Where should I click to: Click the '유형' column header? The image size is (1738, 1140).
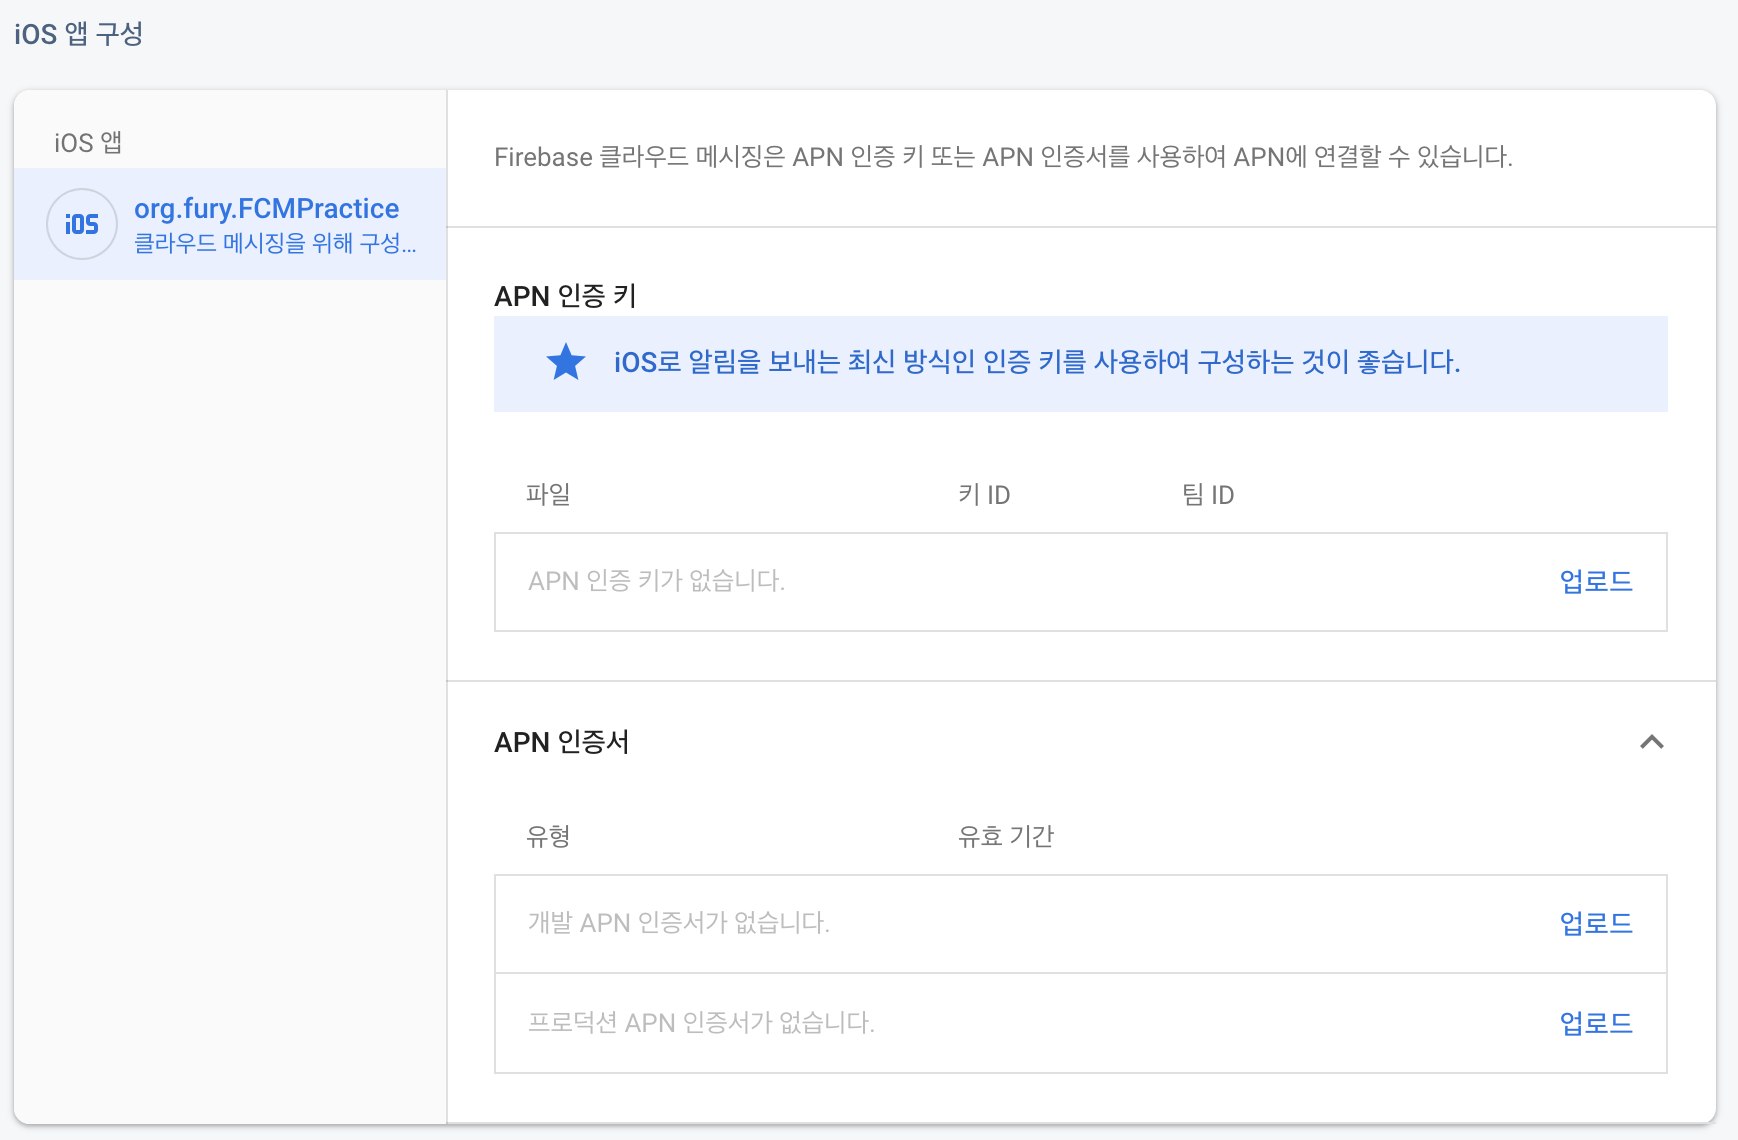[x=548, y=836]
